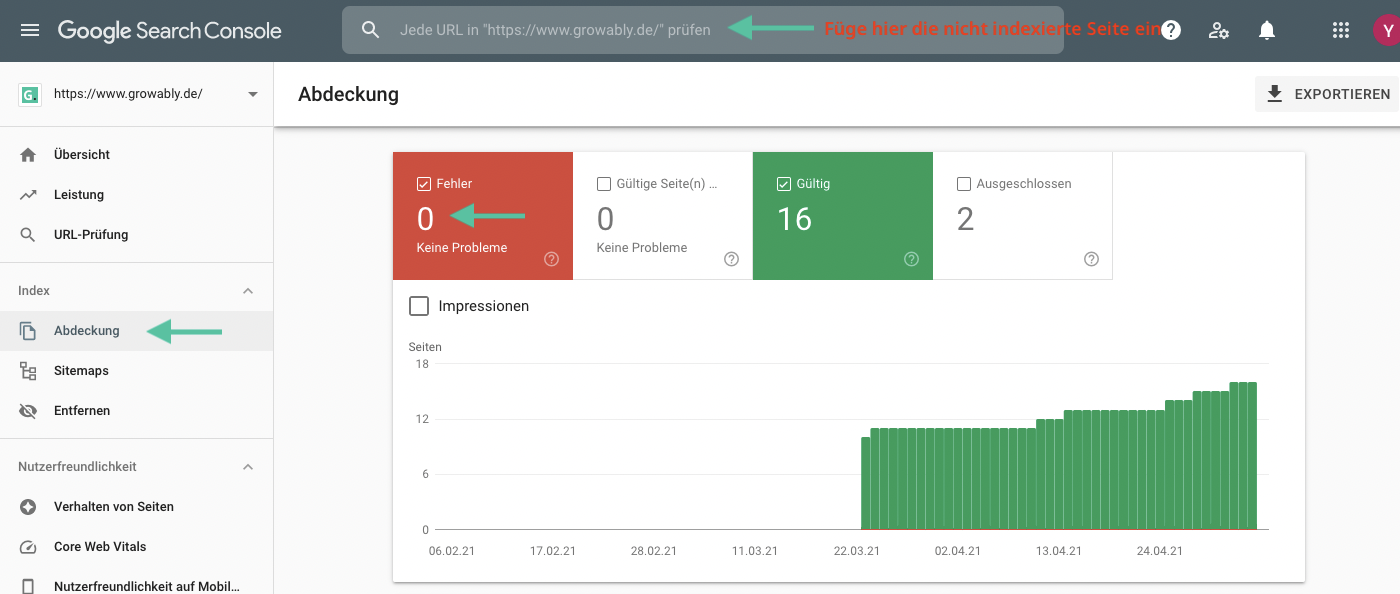Click the help icon on Ausgeschlossen card
The width and height of the screenshot is (1400, 594).
1091,259
